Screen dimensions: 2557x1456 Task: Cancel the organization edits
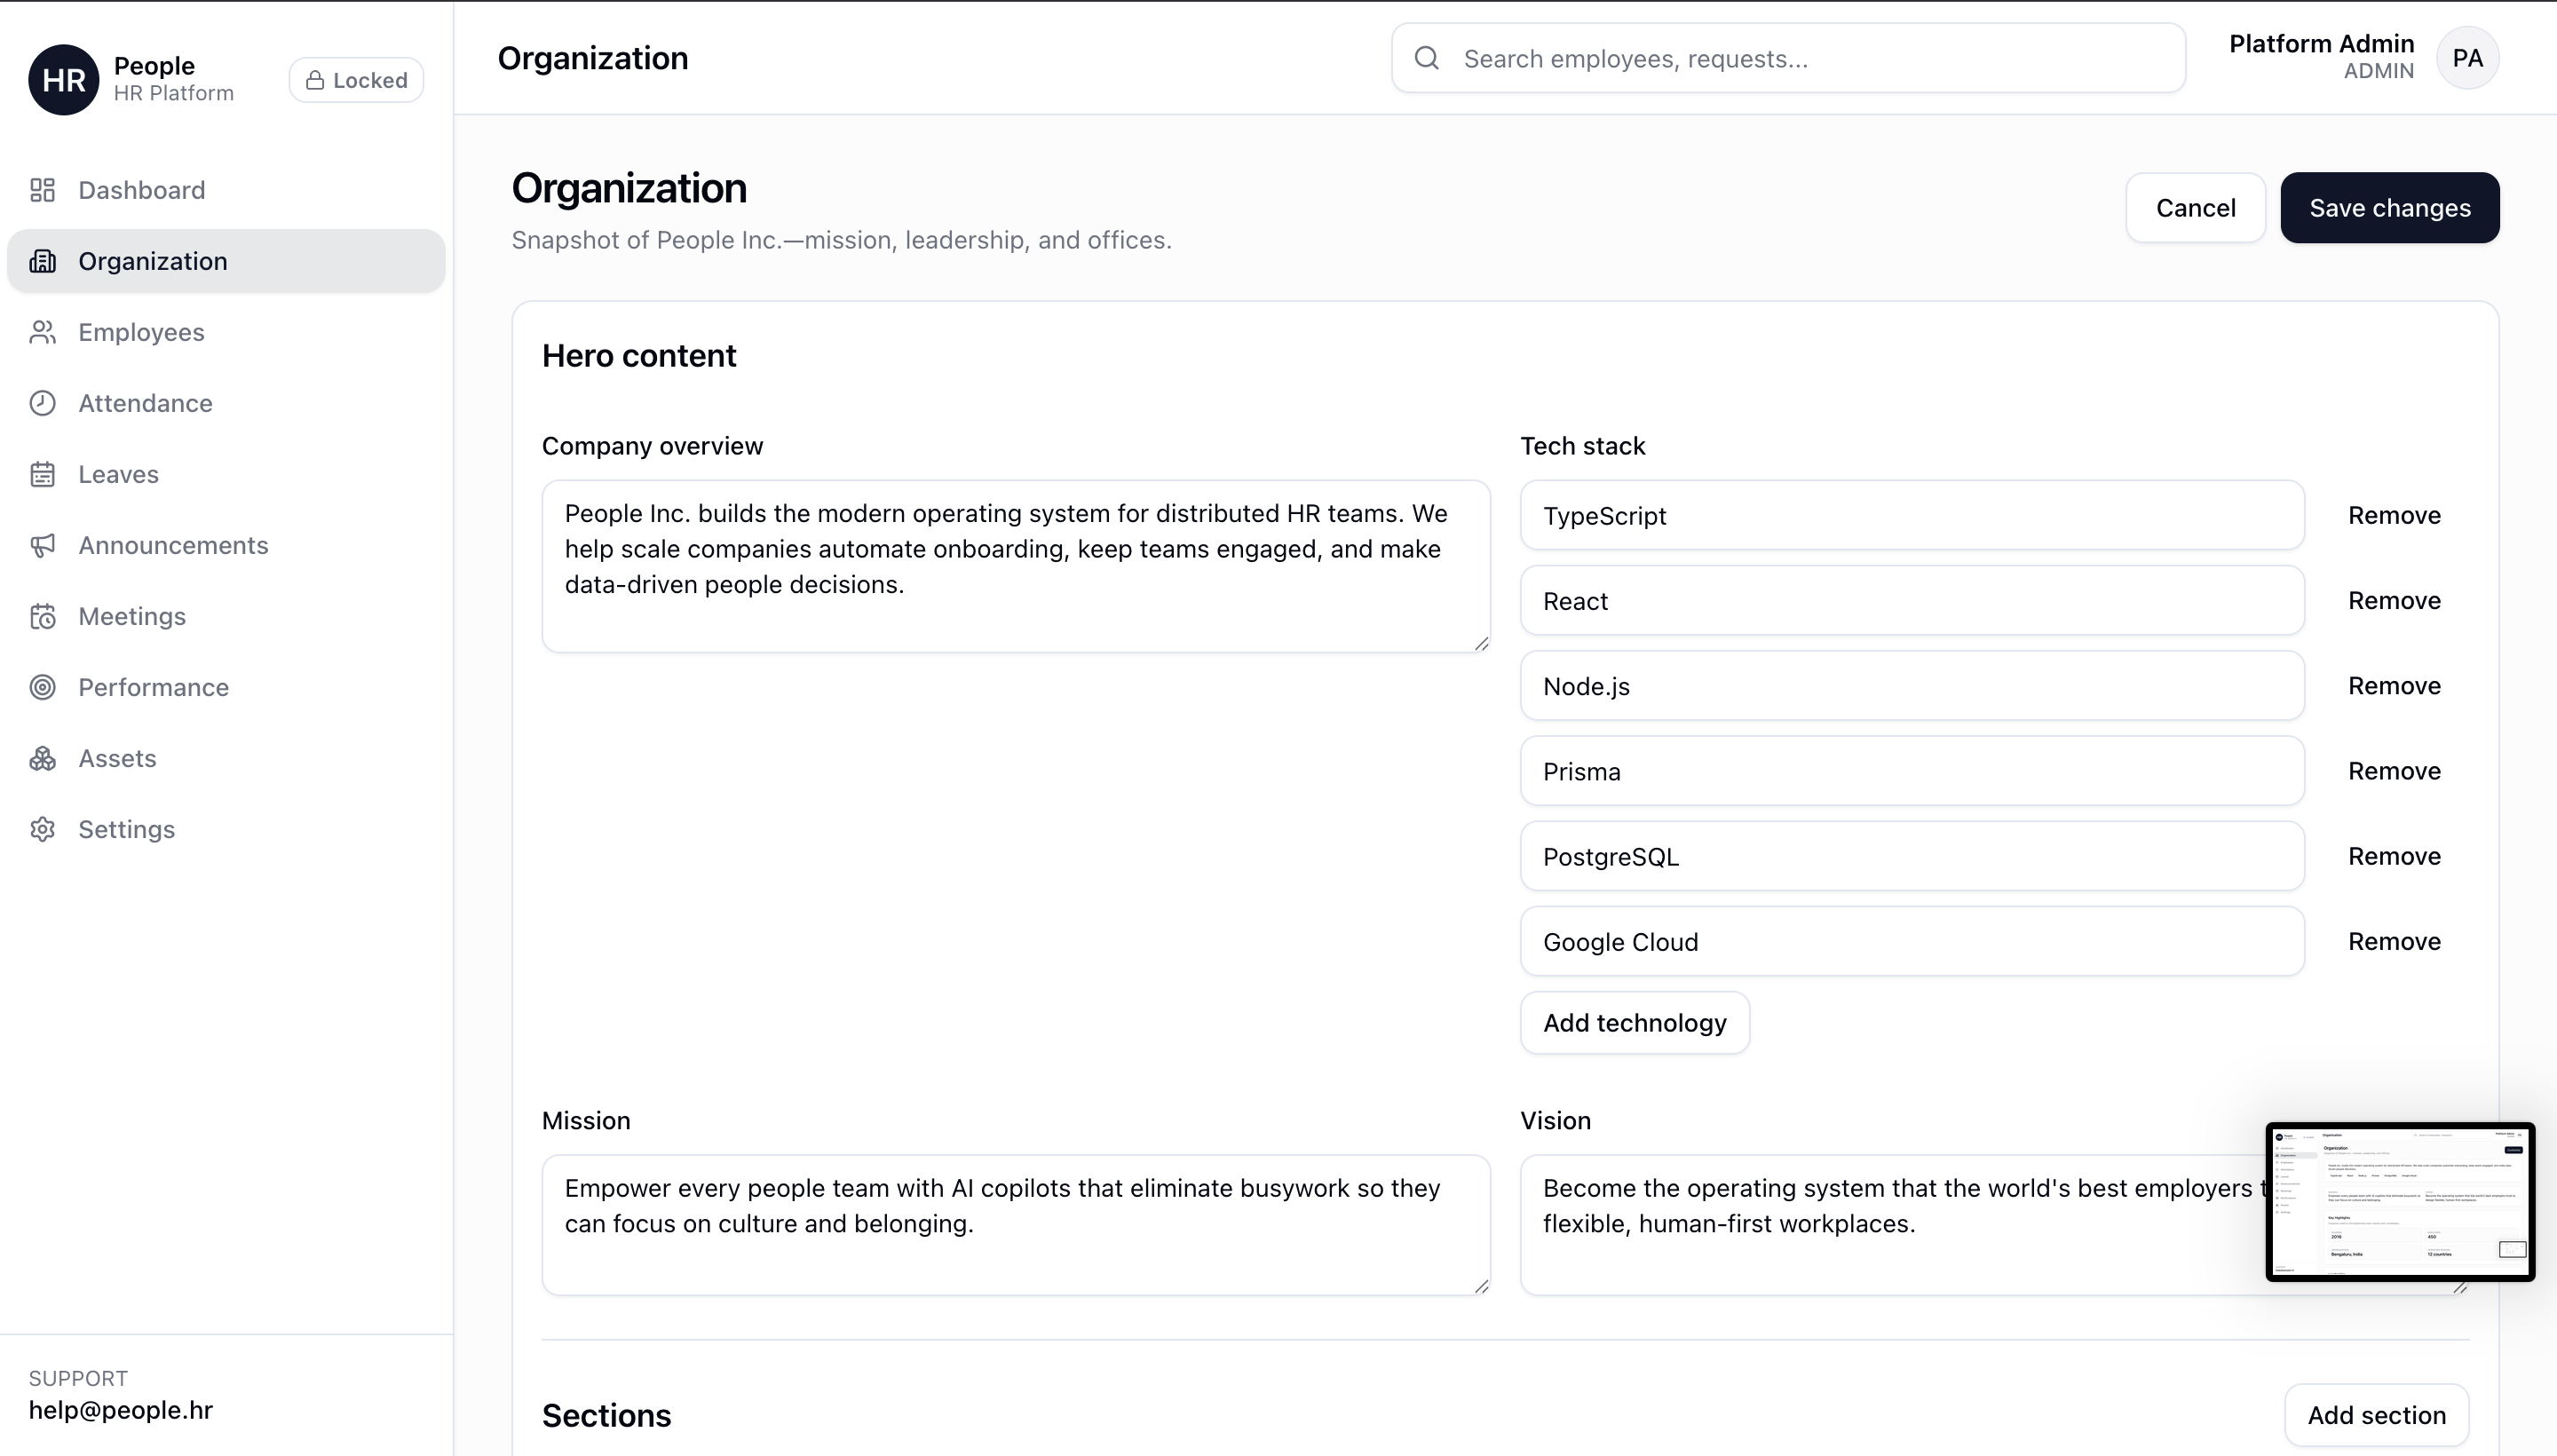click(2195, 208)
